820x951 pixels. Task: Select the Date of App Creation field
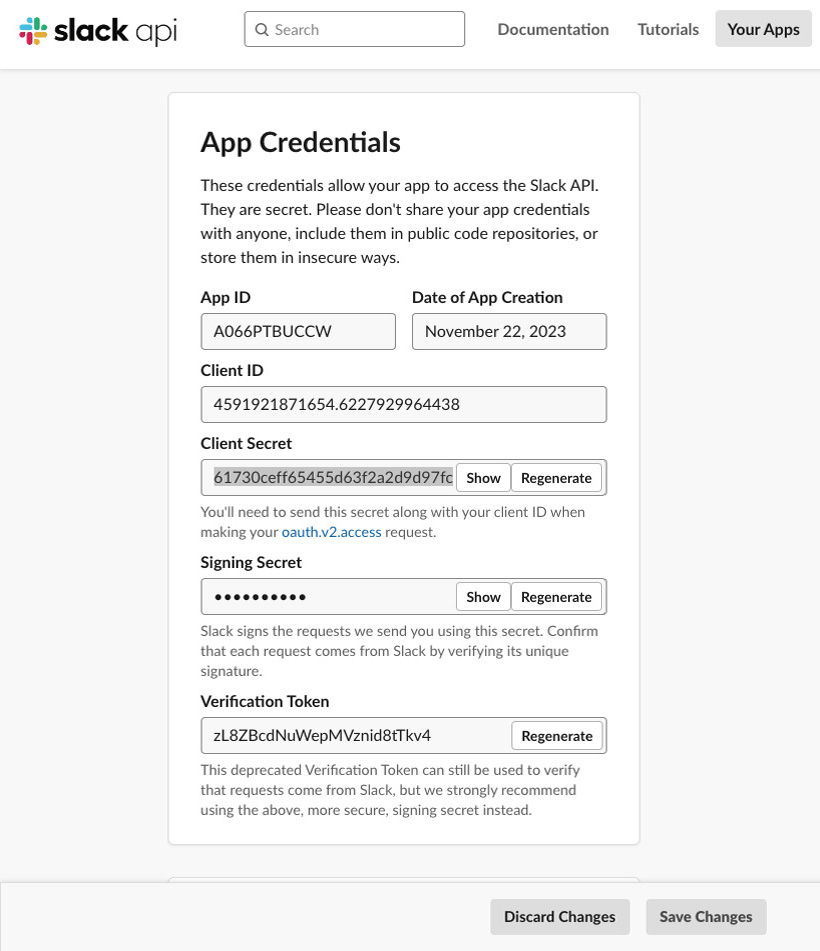pyautogui.click(x=509, y=331)
